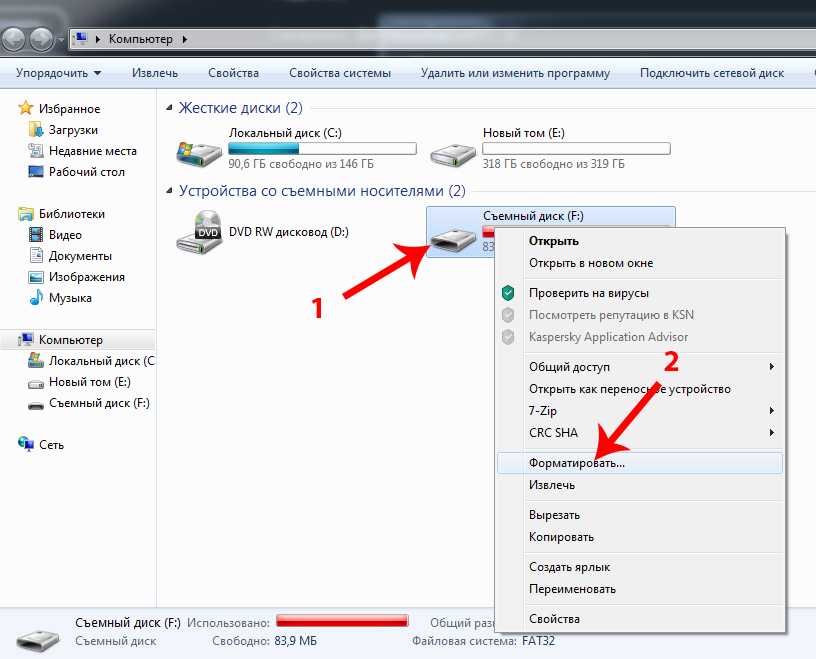The height and width of the screenshot is (659, 816).
Task: Click the Компьютер breadcrumb in address bar
Action: click(141, 39)
